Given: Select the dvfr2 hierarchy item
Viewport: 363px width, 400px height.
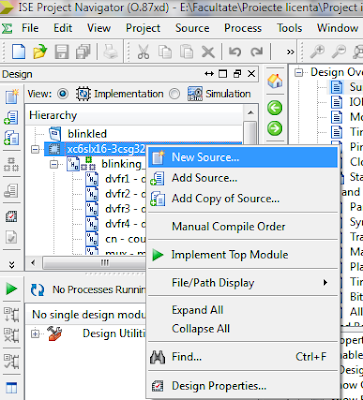Looking at the screenshot, I should click(x=126, y=193).
